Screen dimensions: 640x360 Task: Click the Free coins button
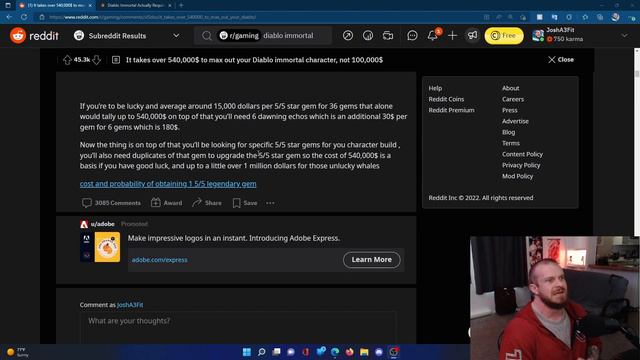tap(504, 36)
